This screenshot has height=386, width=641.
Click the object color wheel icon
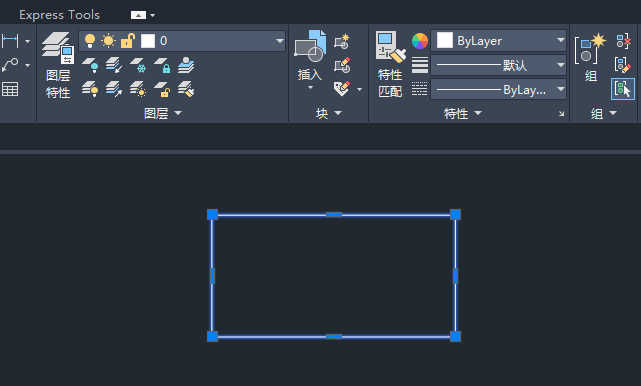point(419,41)
